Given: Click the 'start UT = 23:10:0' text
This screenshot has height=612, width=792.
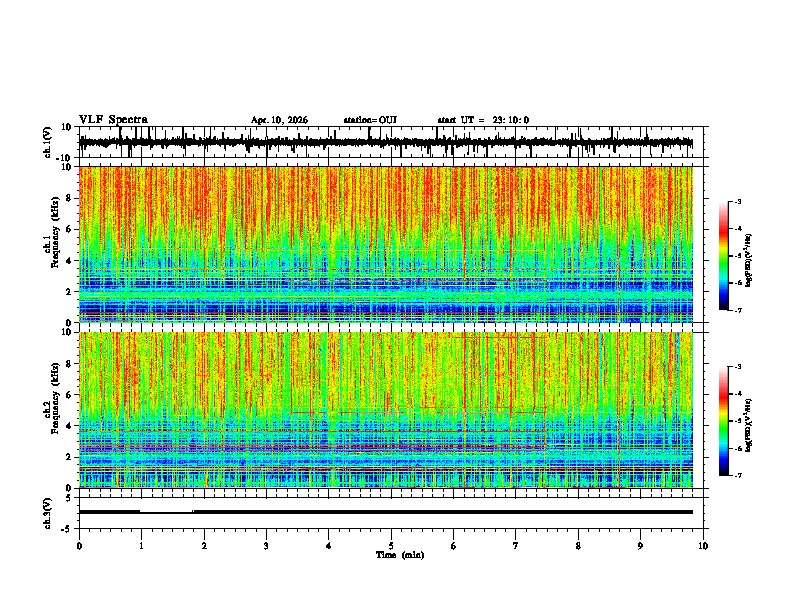Looking at the screenshot, I should [x=483, y=120].
